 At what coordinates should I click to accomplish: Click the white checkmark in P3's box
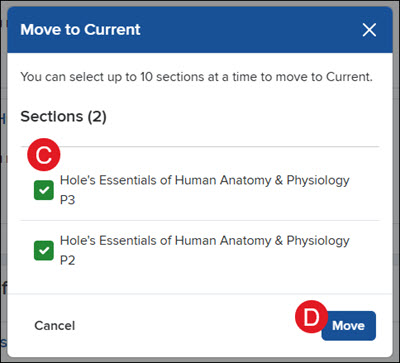coord(44,190)
